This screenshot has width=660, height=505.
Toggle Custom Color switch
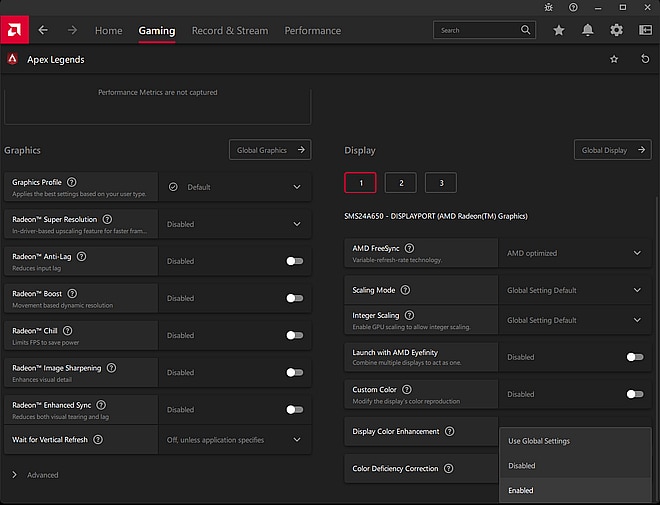(x=635, y=394)
